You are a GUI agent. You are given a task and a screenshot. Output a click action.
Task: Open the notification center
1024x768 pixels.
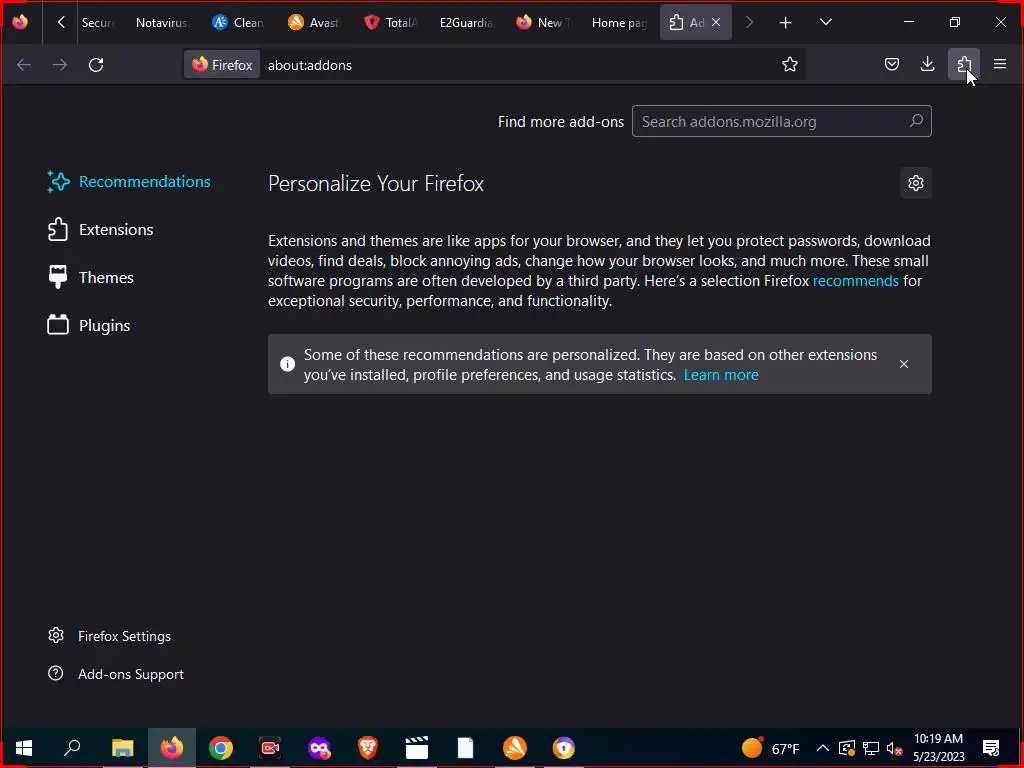991,748
